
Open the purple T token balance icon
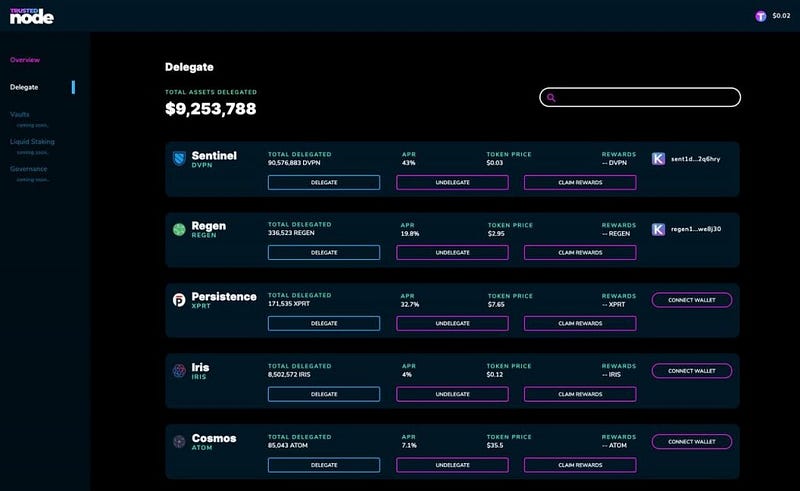click(760, 16)
